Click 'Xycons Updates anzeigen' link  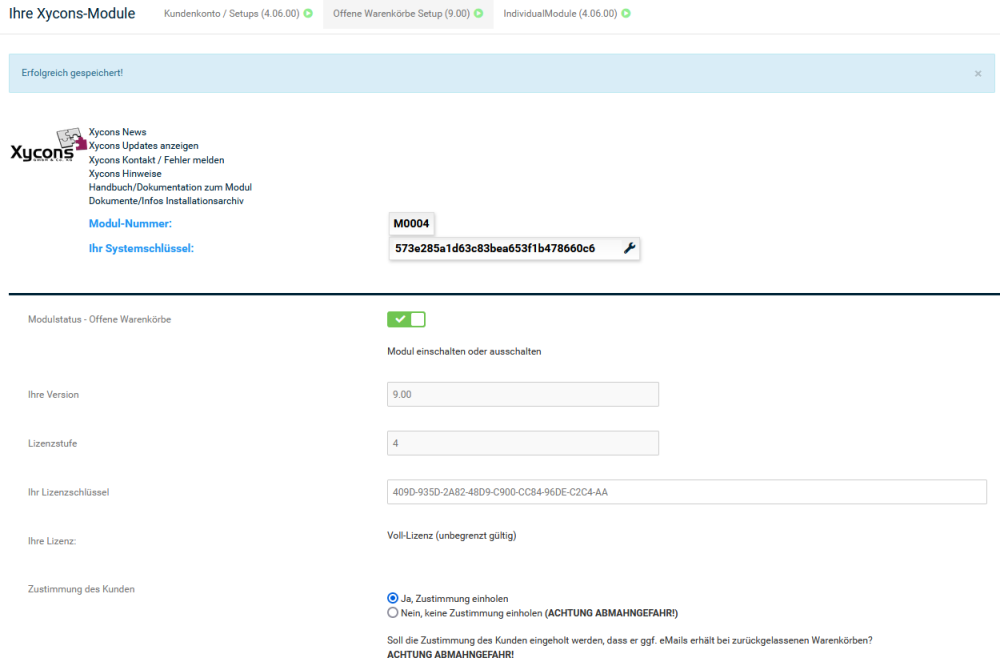pos(143,146)
